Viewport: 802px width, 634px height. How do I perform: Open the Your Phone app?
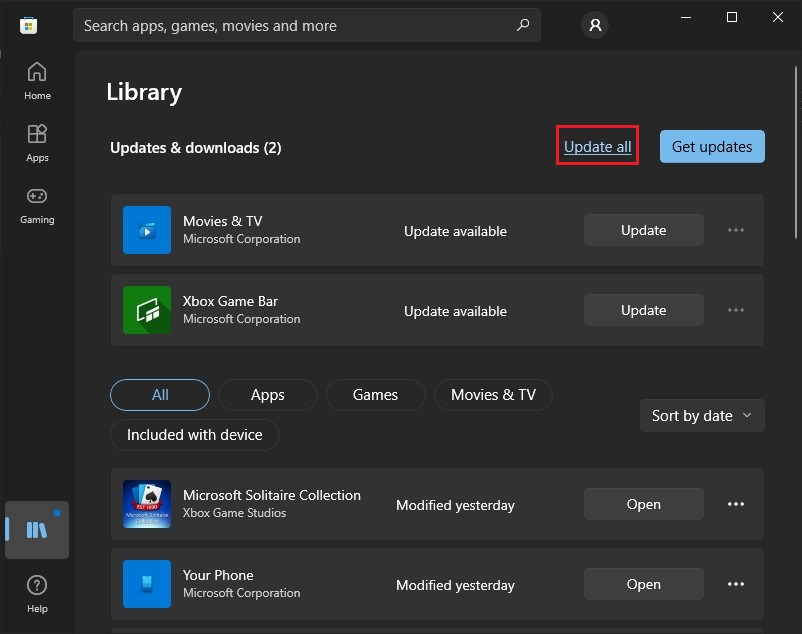[643, 584]
